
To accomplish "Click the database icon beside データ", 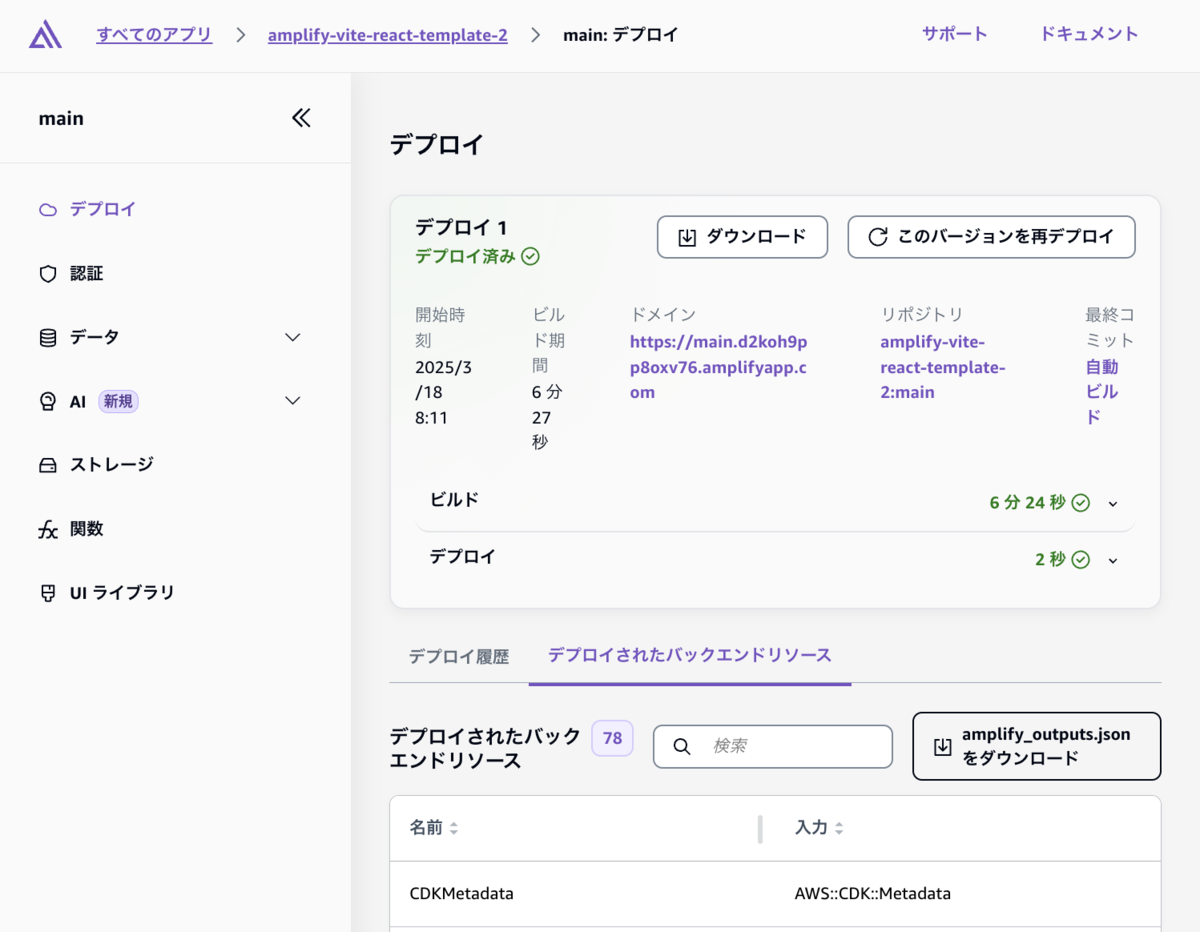I will click(x=48, y=338).
